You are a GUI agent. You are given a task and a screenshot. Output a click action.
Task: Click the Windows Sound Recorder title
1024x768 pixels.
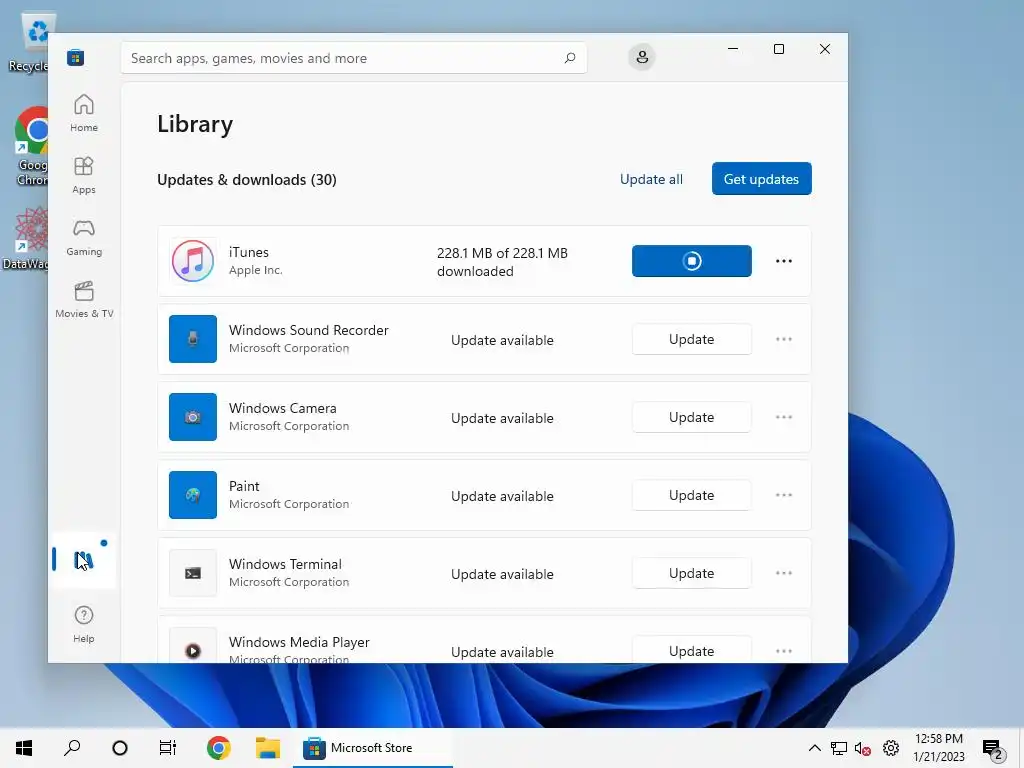tap(308, 330)
